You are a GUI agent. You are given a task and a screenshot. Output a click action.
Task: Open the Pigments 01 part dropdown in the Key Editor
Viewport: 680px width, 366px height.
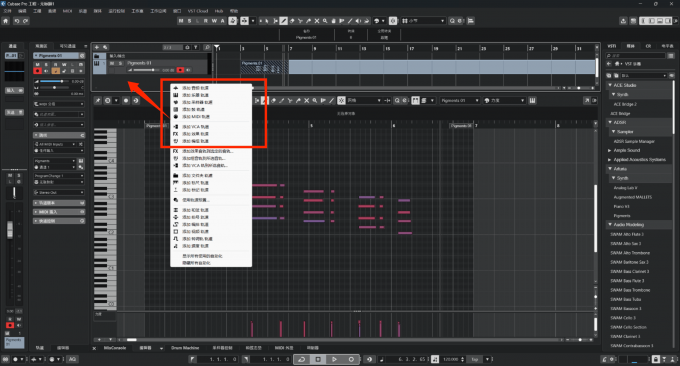click(x=460, y=101)
